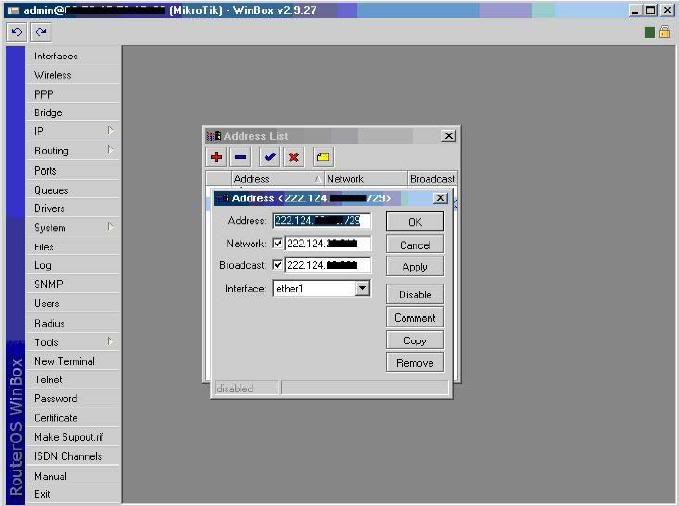Screen dimensions: 679x506
Task: Add a comment using yellow note icon
Action: pos(323,157)
